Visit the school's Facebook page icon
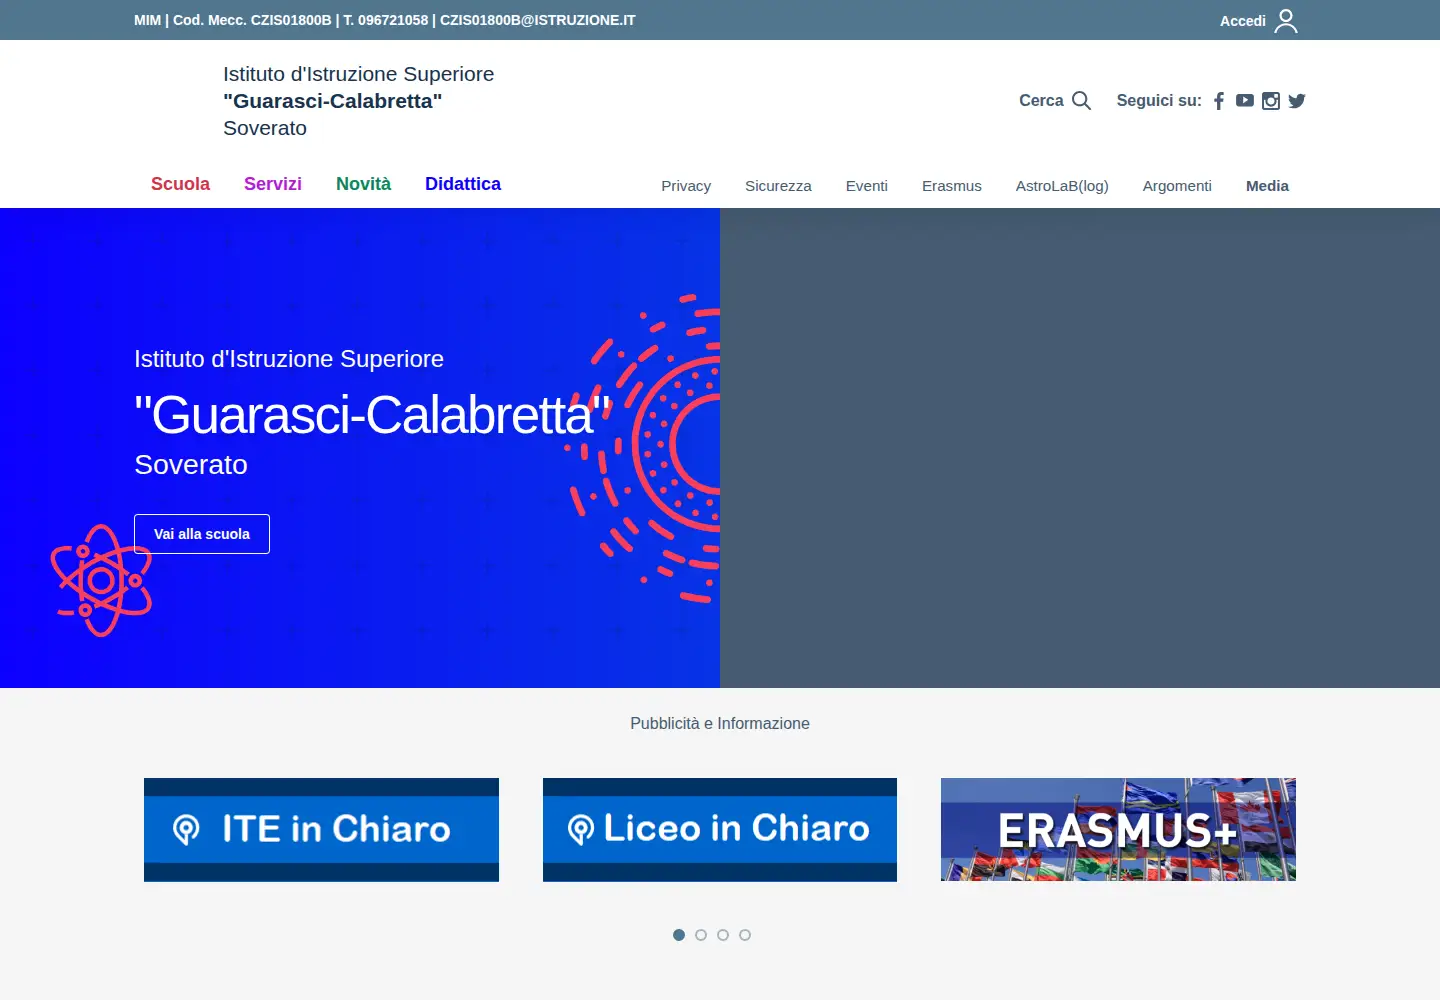Image resolution: width=1440 pixels, height=1000 pixels. click(x=1219, y=101)
